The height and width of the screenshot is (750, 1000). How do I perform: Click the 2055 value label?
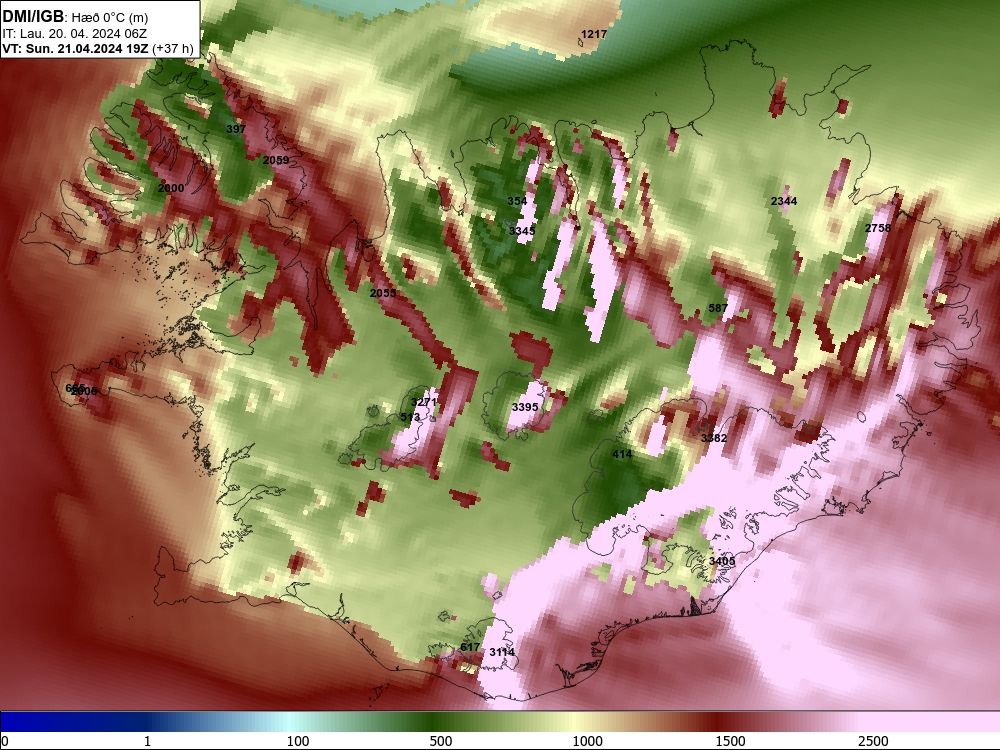tap(383, 293)
